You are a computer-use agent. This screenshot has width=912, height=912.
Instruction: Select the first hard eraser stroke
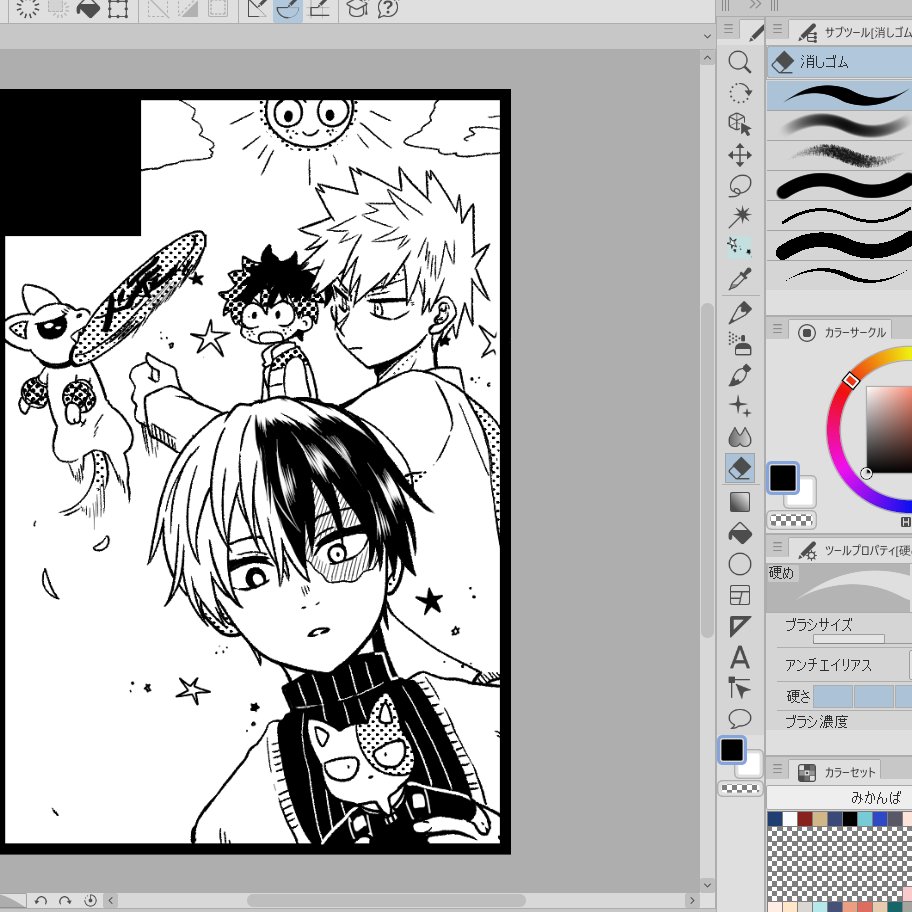pos(839,95)
